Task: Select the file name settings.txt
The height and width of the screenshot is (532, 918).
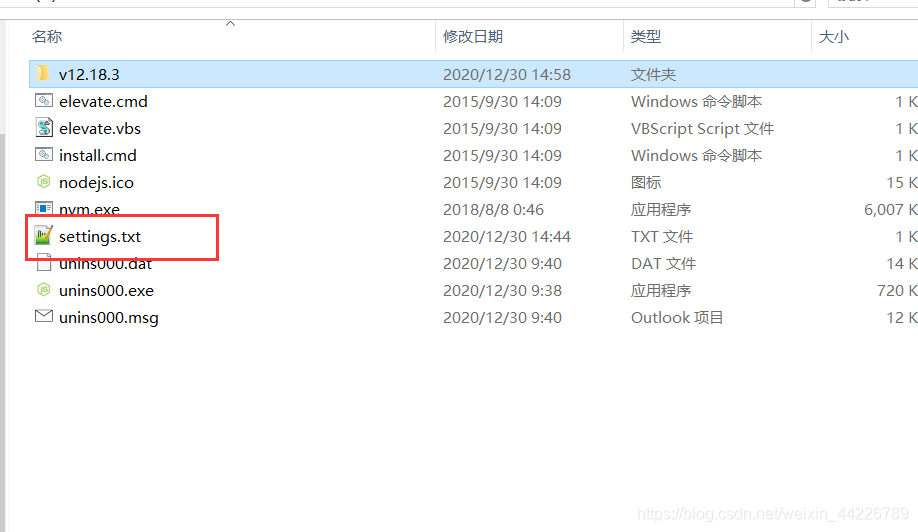Action: click(100, 236)
